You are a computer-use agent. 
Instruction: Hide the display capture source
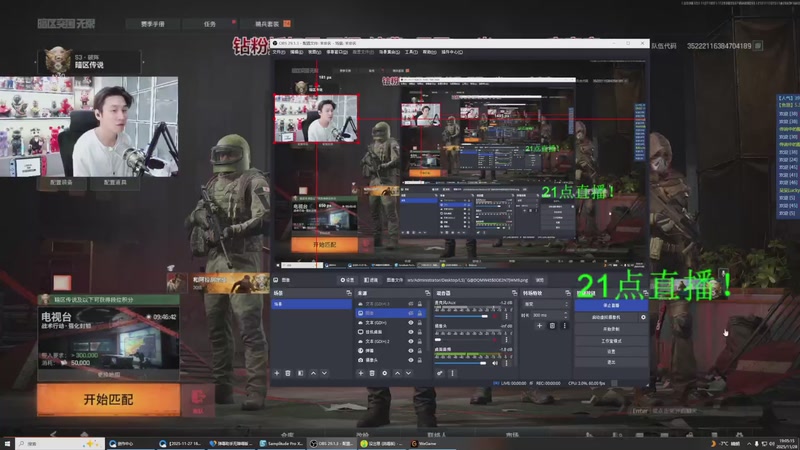click(411, 332)
